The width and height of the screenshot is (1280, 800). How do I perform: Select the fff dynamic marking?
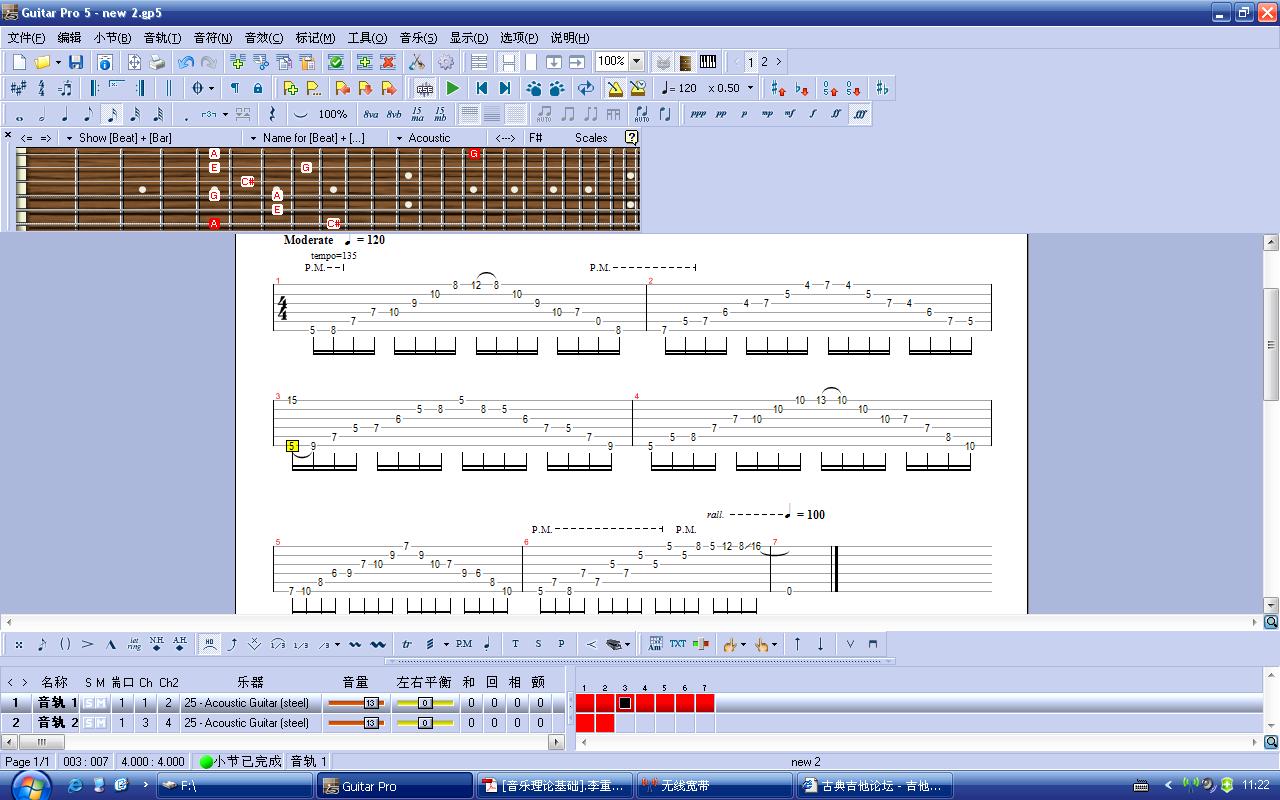pos(860,114)
